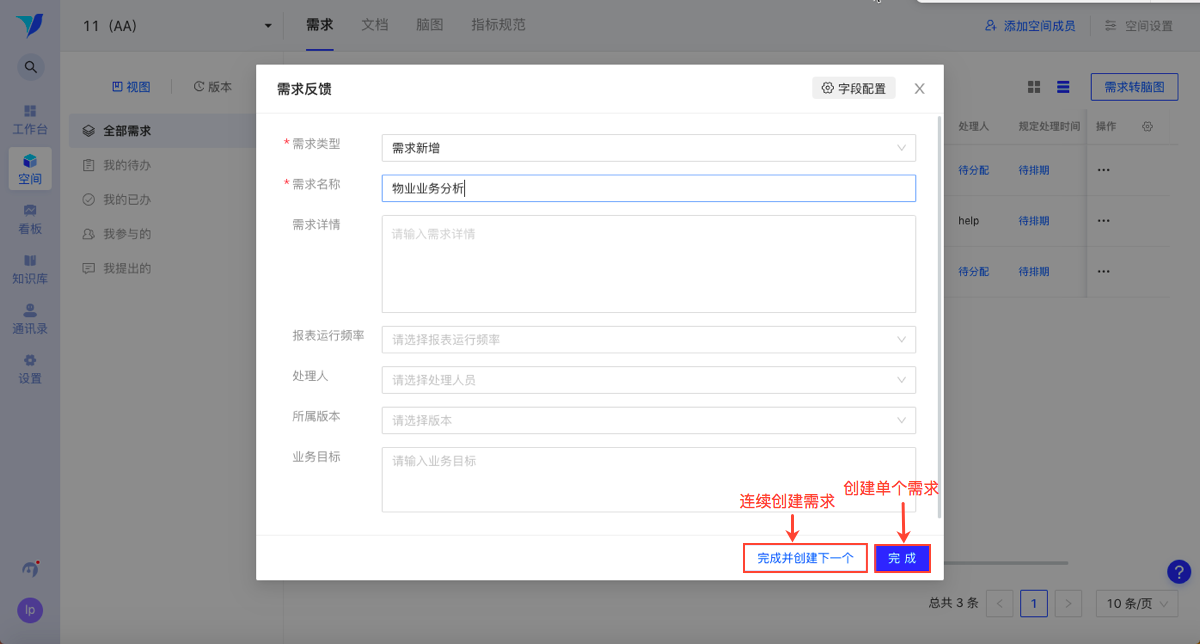1200x644 pixels.
Task: Click the 处理人 column header
Action: [x=973, y=127]
